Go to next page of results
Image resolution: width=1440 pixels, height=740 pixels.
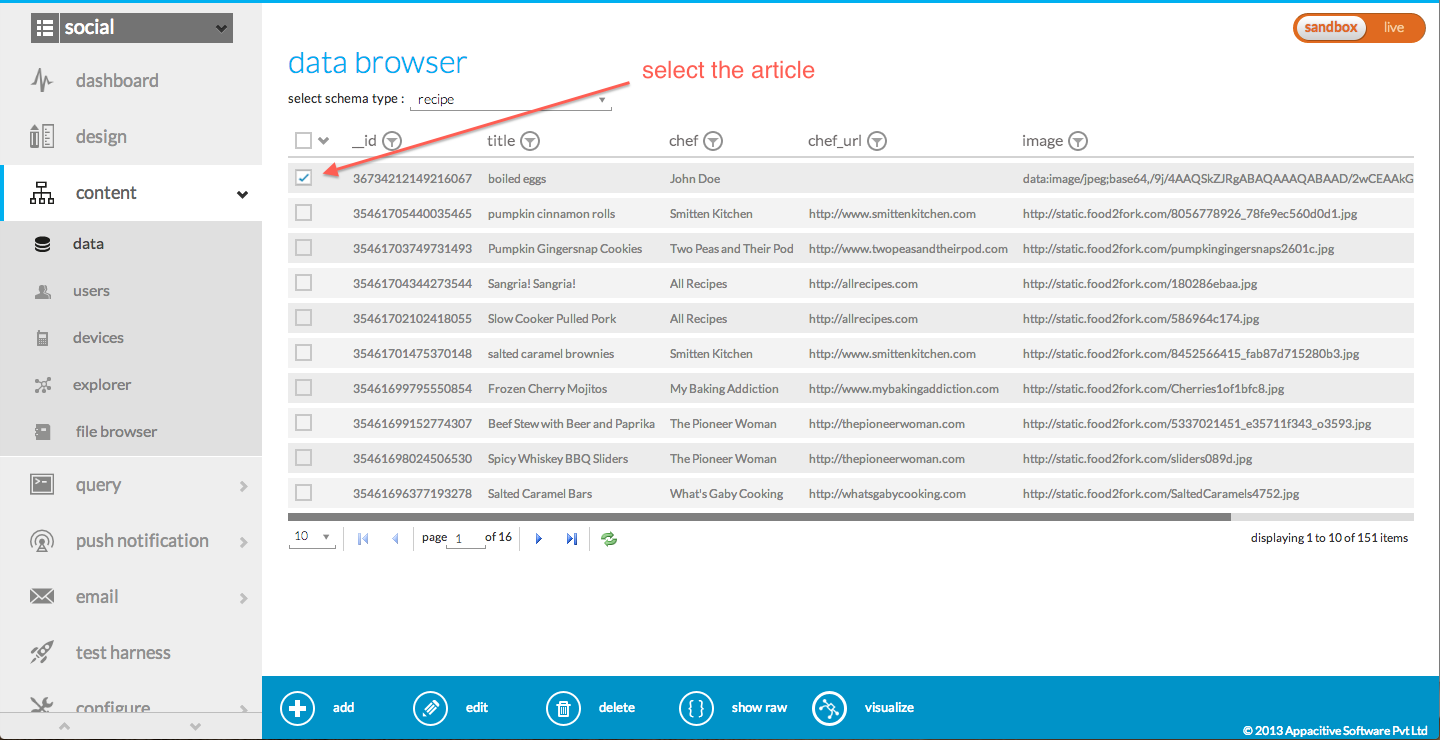pos(539,538)
